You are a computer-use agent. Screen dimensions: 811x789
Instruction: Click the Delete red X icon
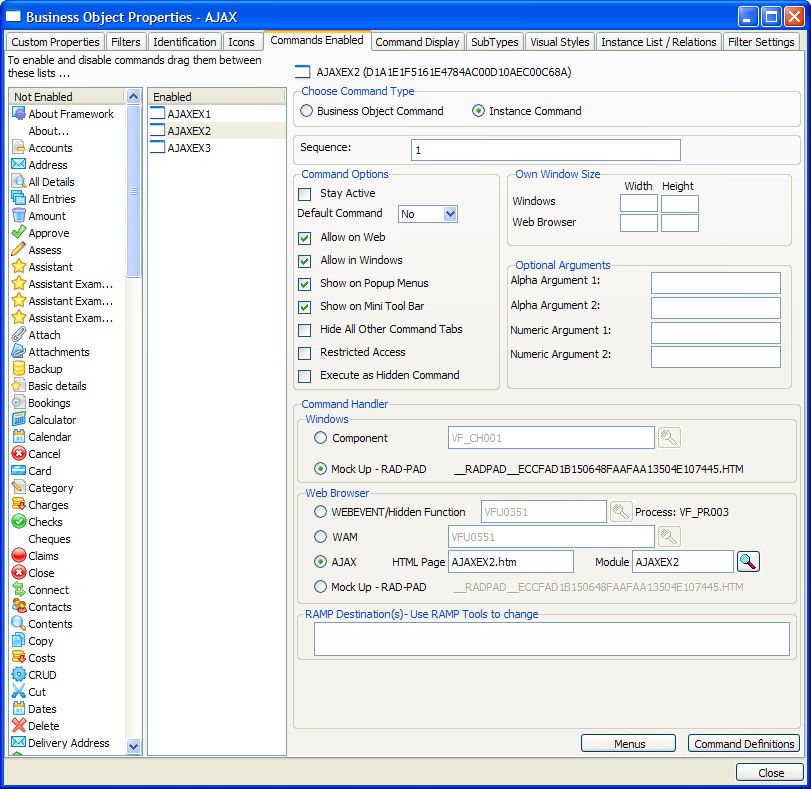tap(19, 726)
